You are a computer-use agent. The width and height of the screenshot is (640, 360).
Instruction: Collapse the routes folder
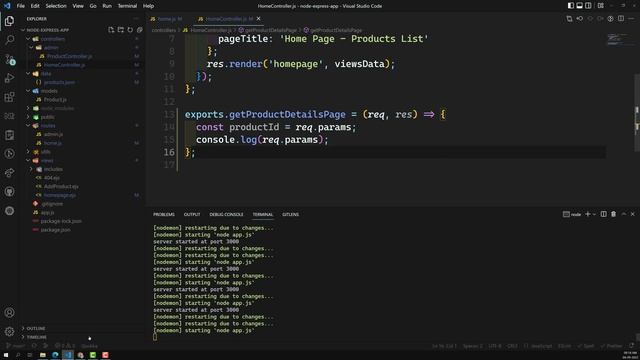(x=28, y=125)
